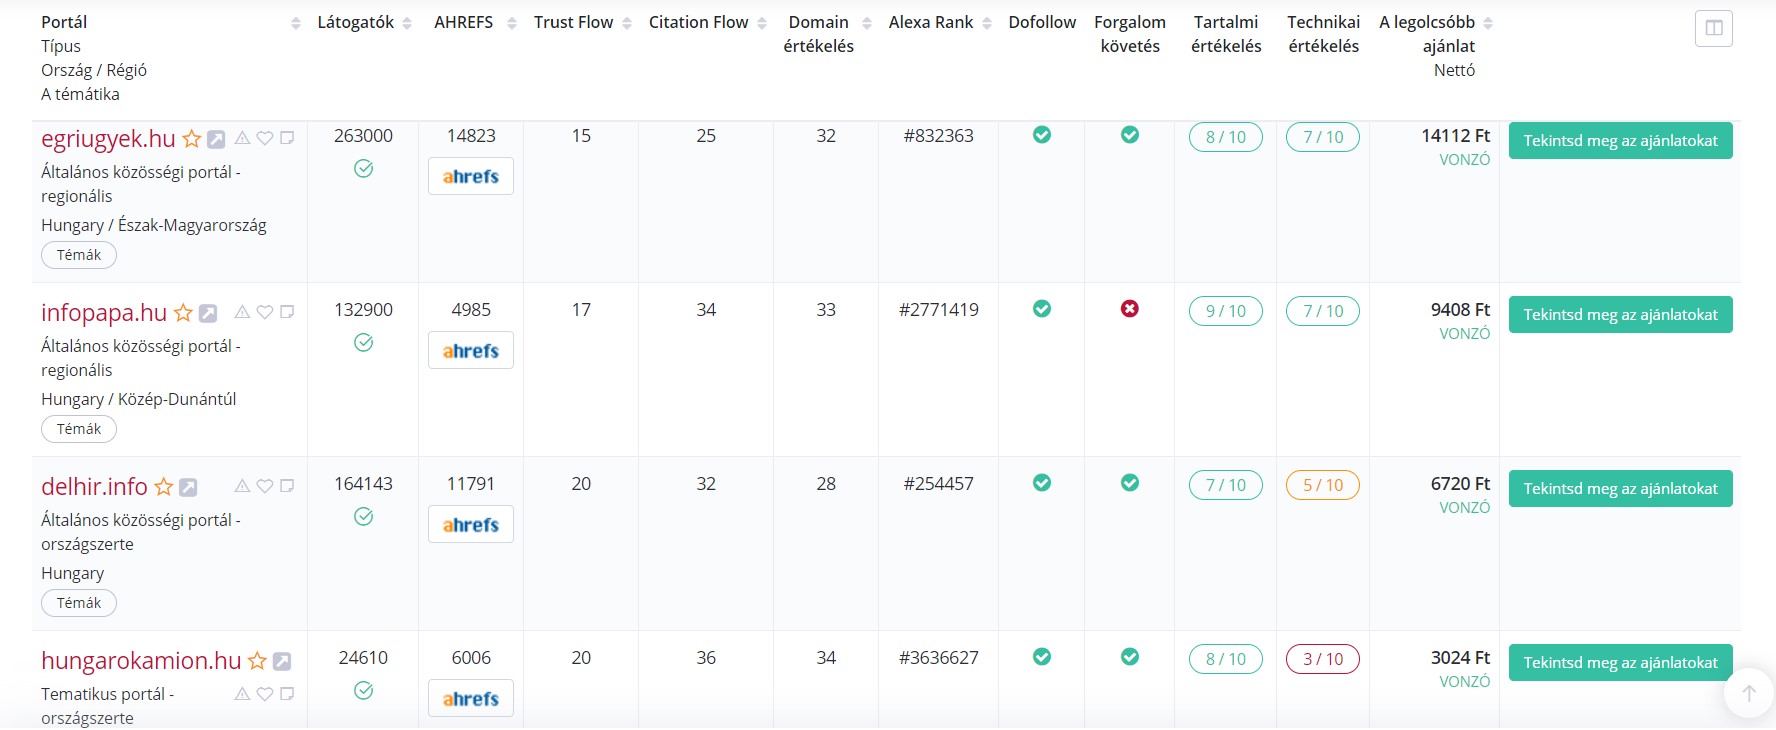Click Dofollow green check for egriugyek.hu

click(1042, 135)
